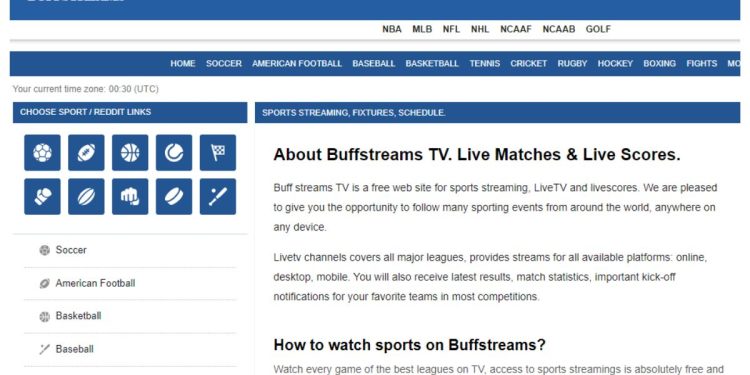Open BASKETBALL in the navigation bar
The width and height of the screenshot is (750, 375).
(432, 64)
